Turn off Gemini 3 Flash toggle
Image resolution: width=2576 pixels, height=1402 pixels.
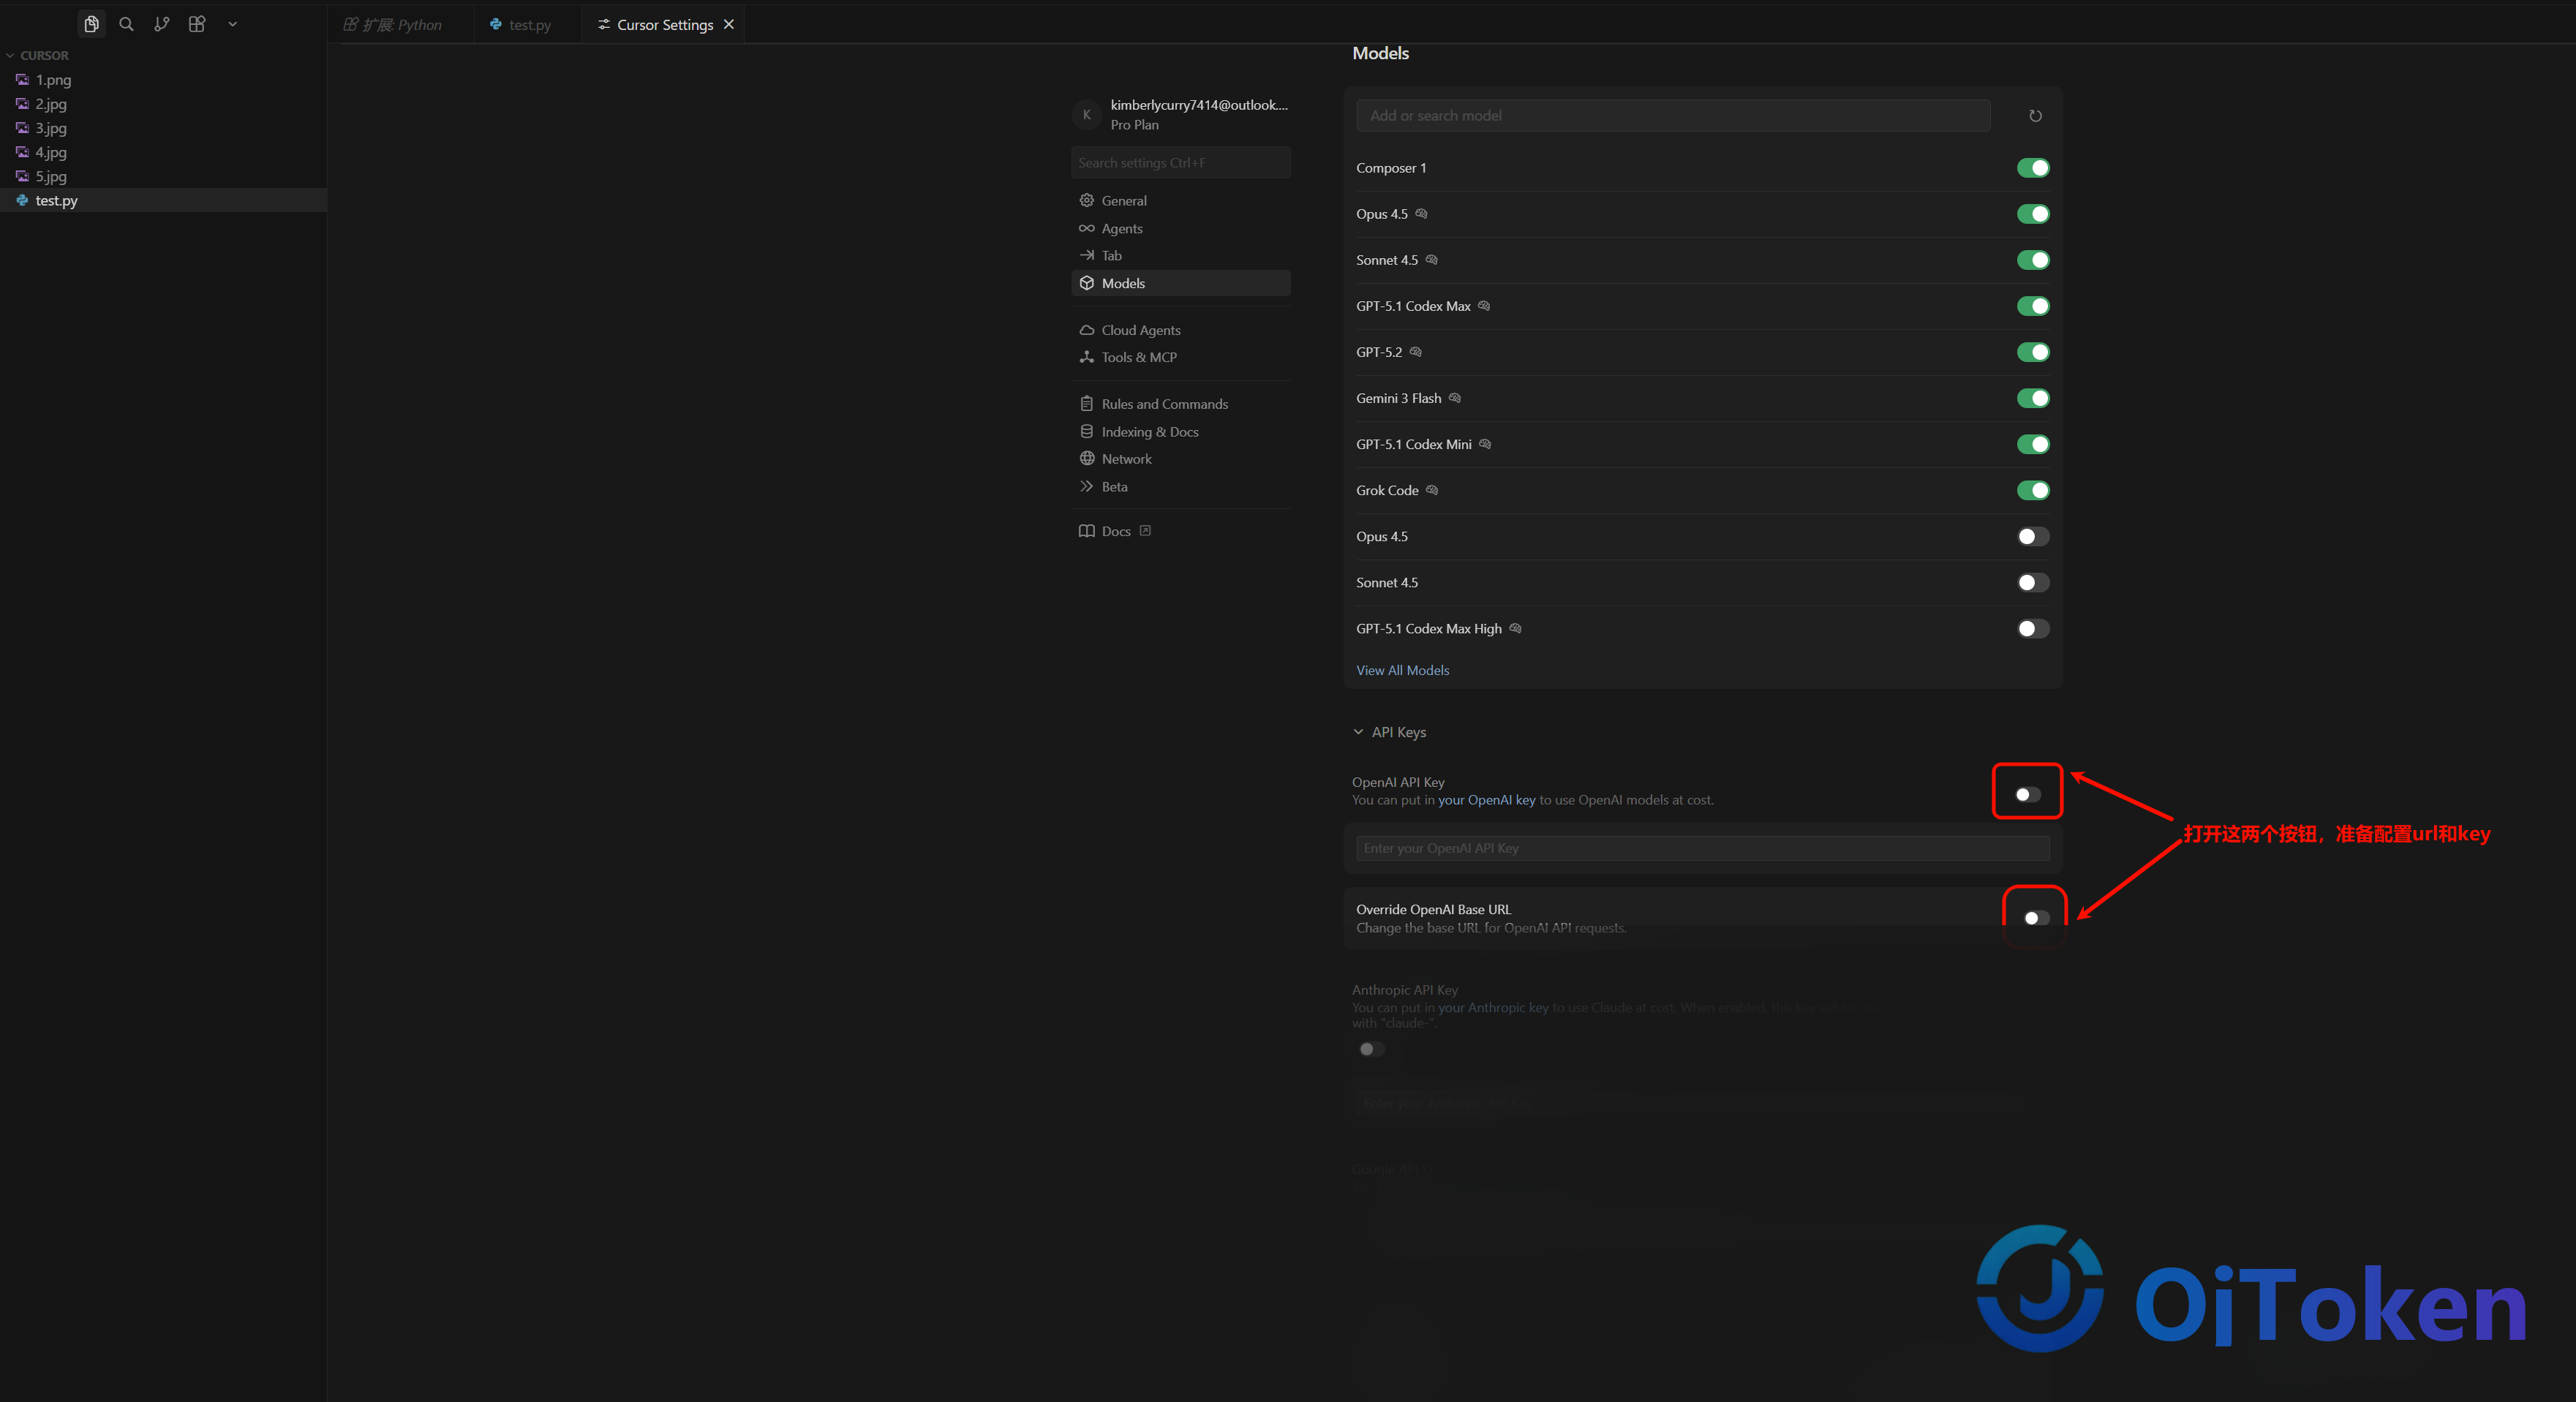[2032, 398]
